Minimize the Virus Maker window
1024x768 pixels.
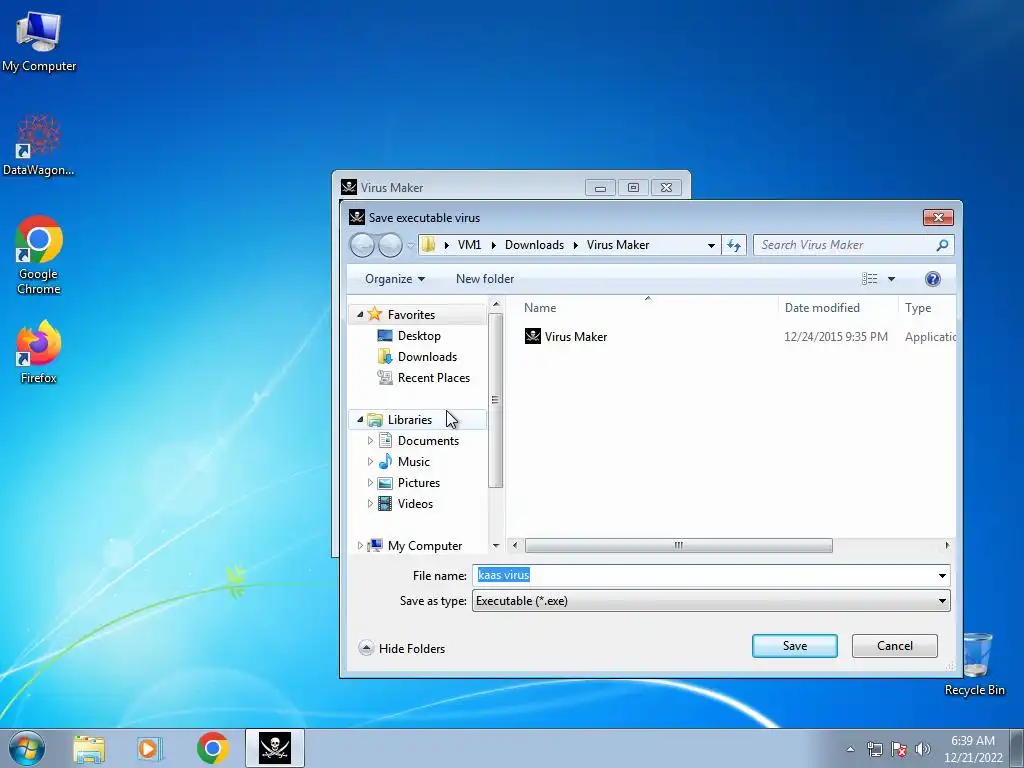pyautogui.click(x=600, y=188)
